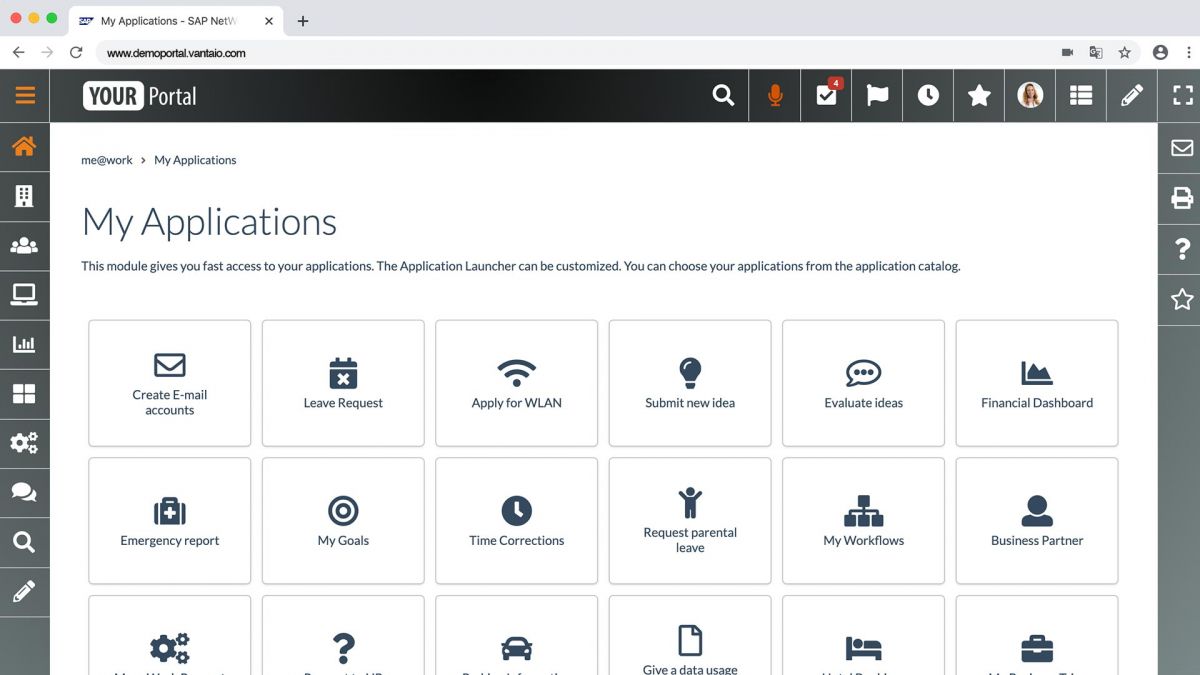Open the Request parental leave tile
1200x675 pixels.
click(690, 521)
